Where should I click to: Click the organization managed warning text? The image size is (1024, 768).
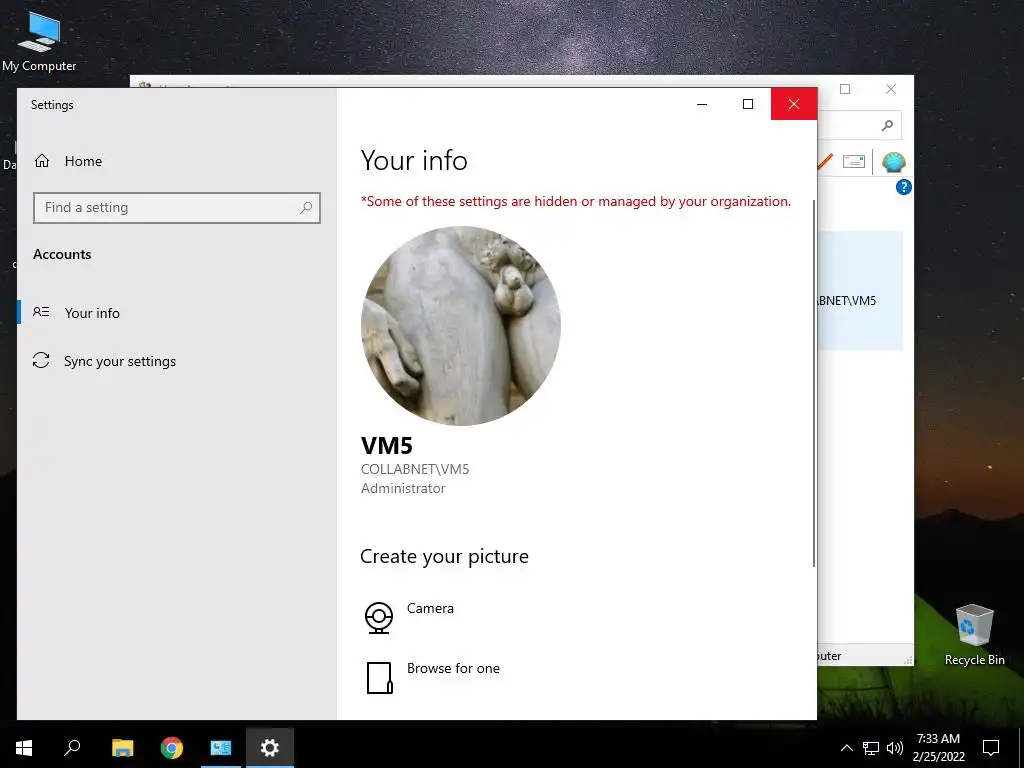575,202
